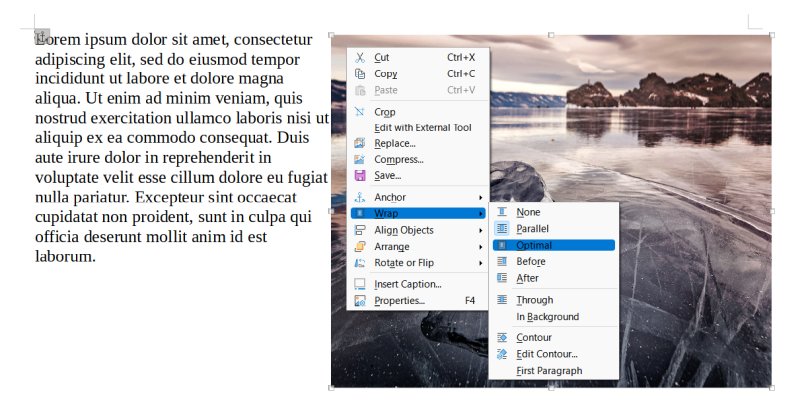Click the Replace image icon
800x410 pixels.
click(x=360, y=143)
